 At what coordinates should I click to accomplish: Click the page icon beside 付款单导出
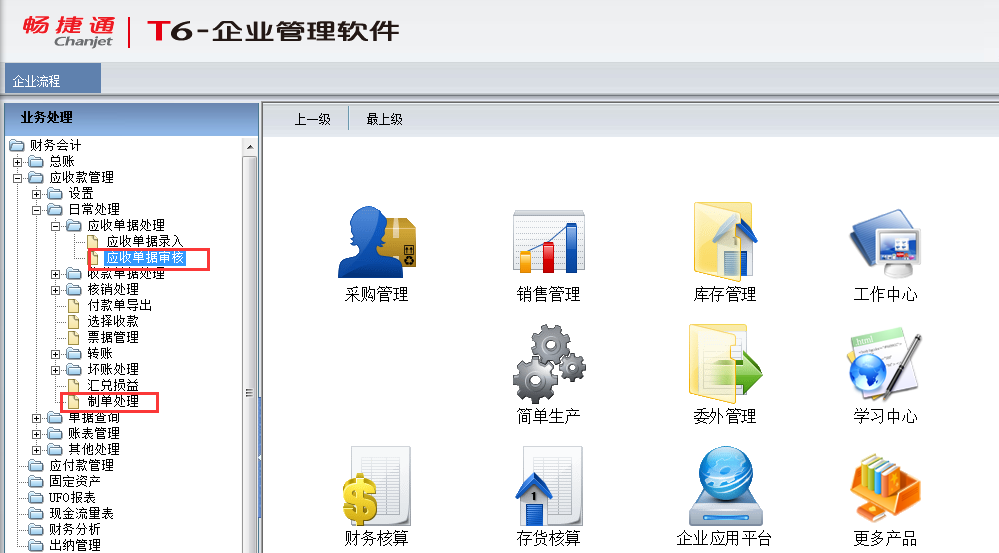pyautogui.click(x=74, y=305)
